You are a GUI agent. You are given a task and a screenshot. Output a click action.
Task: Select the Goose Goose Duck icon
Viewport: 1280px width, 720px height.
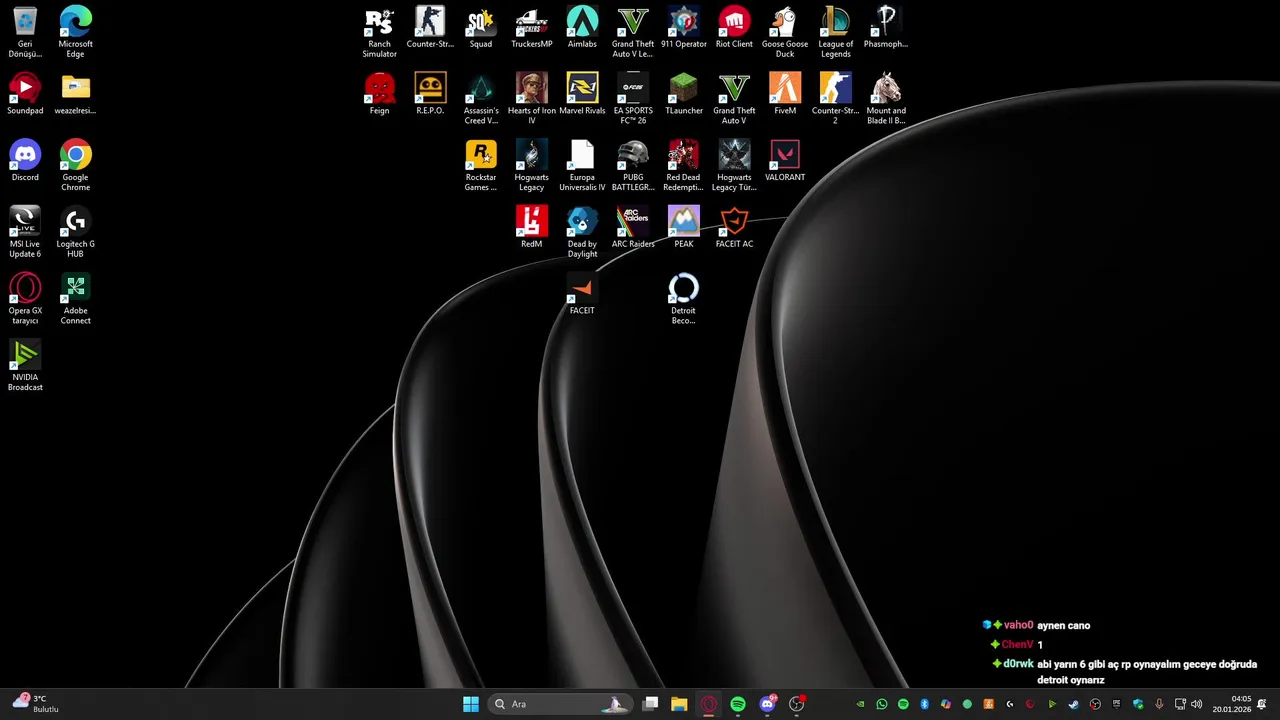click(x=785, y=32)
